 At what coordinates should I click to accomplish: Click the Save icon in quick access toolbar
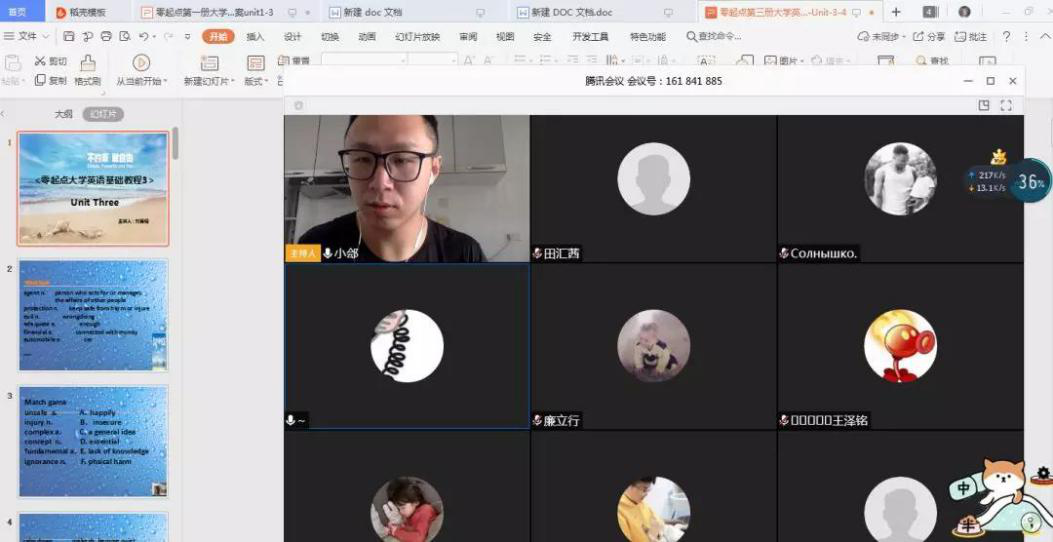tap(69, 37)
